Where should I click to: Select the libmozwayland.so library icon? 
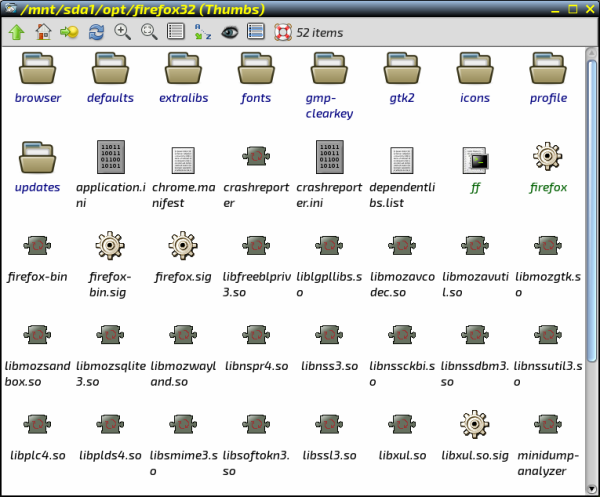click(x=183, y=335)
